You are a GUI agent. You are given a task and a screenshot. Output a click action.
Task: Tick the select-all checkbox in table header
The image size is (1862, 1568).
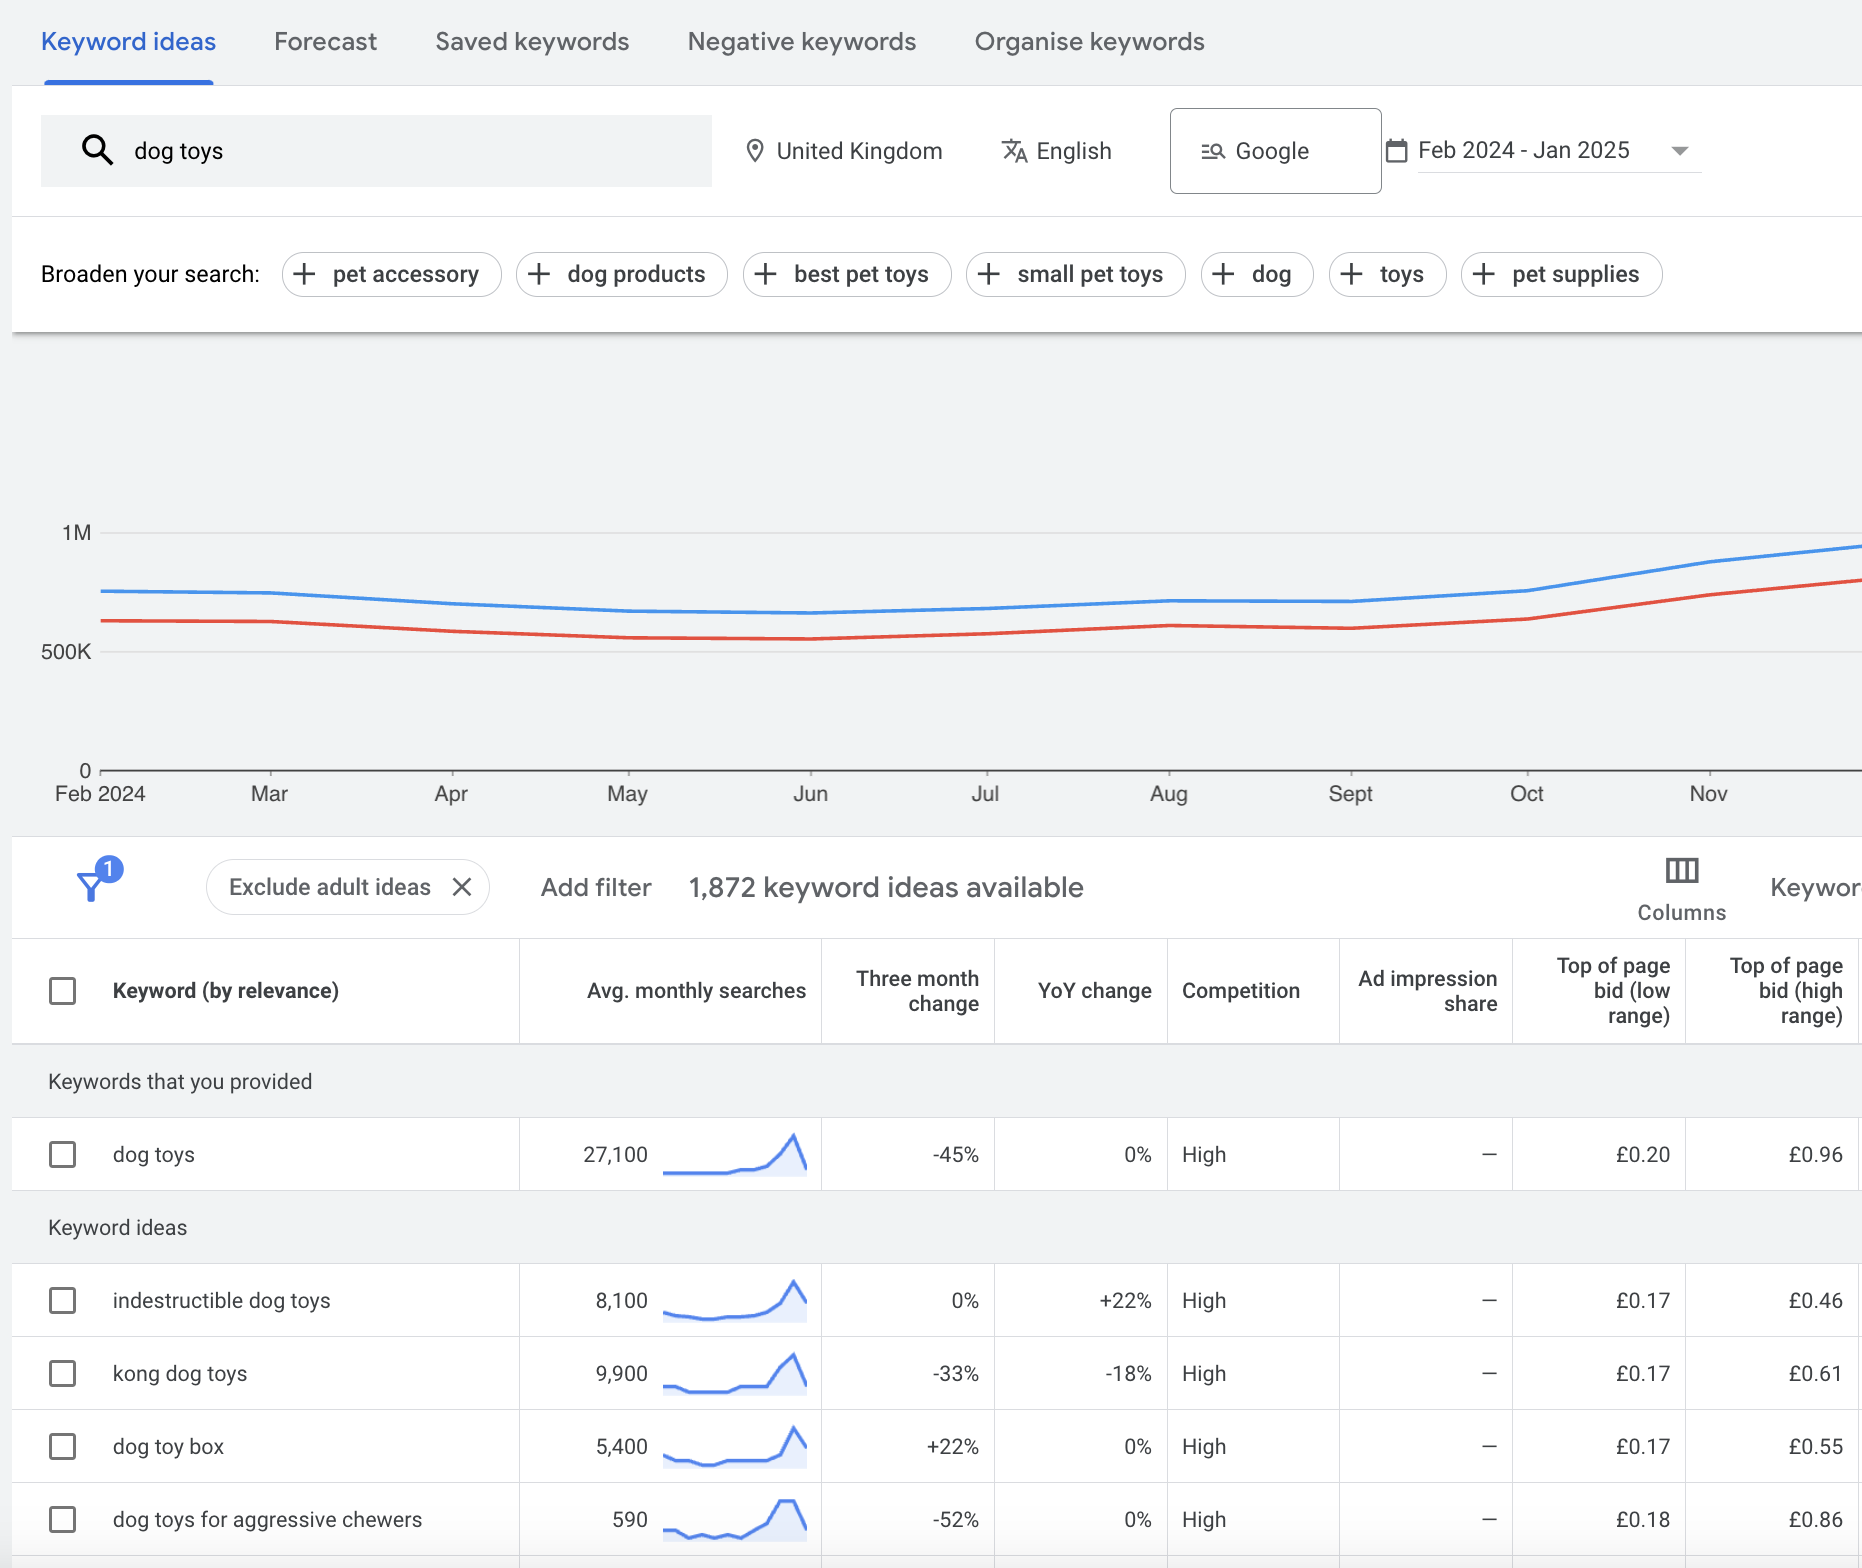point(63,991)
